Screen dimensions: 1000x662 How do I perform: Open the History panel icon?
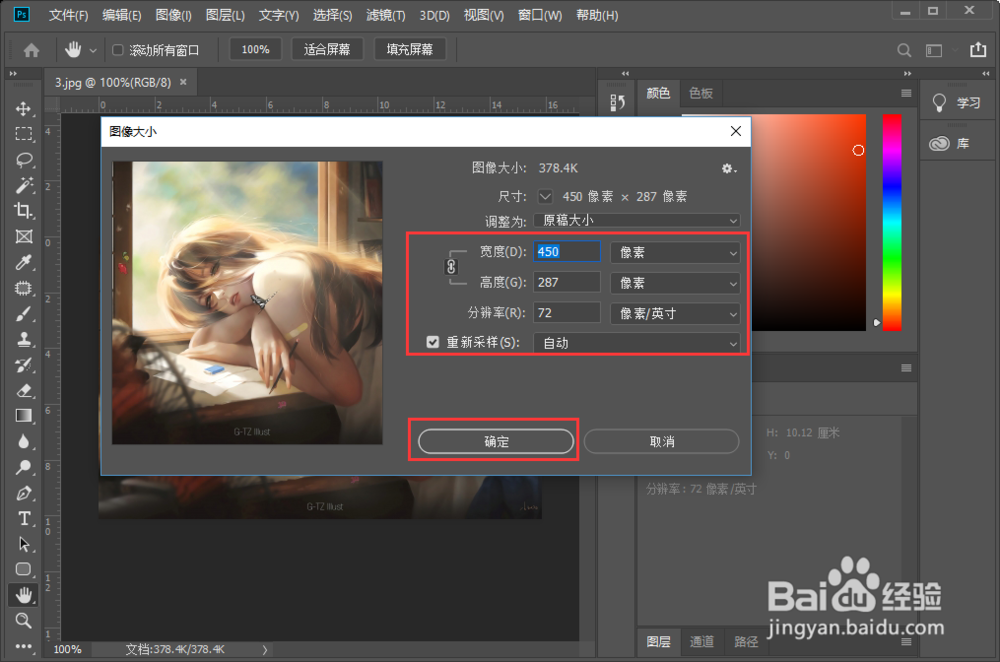[x=617, y=102]
